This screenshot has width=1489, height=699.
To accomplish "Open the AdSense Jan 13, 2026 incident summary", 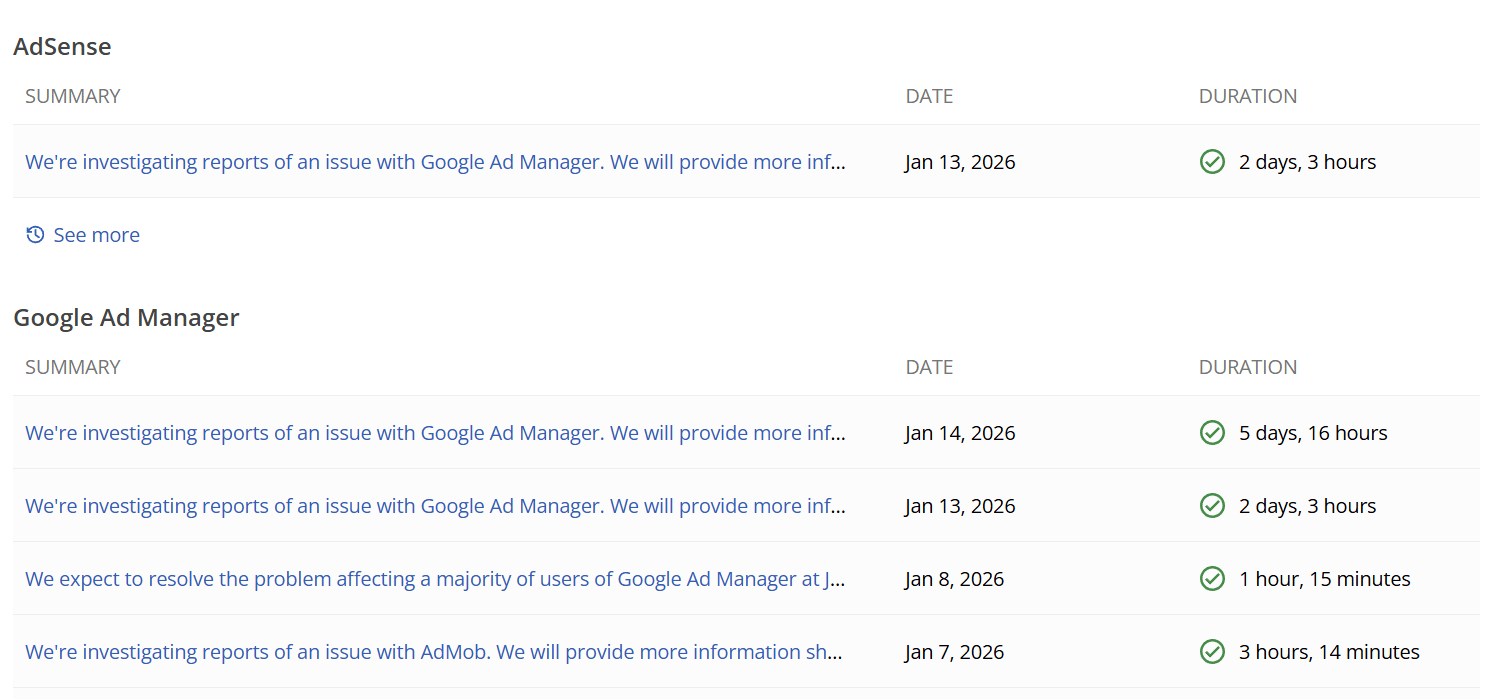I will (435, 162).
